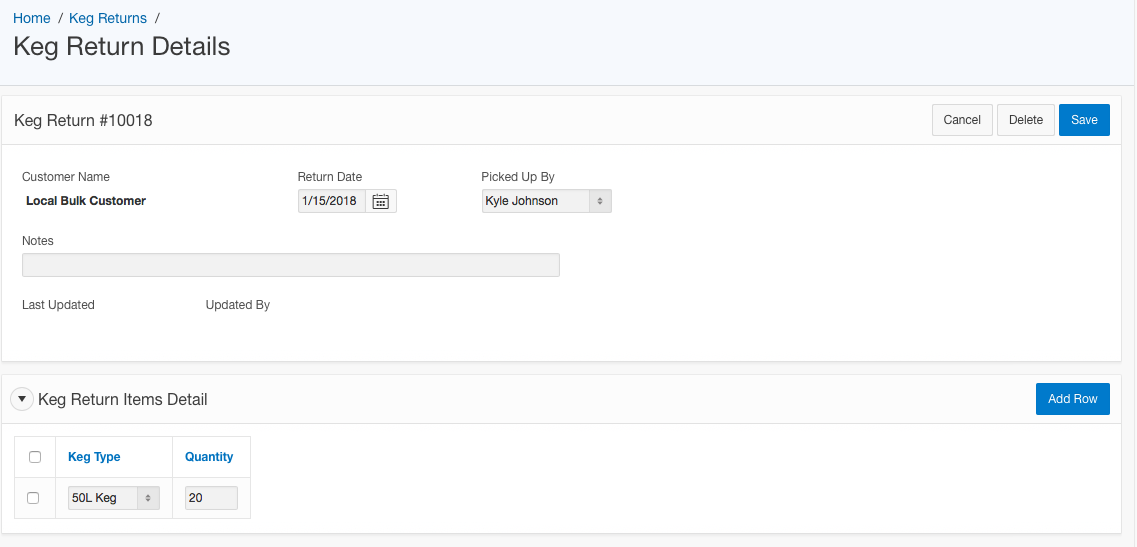The height and width of the screenshot is (547, 1137).
Task: Go to Home breadcrumb link
Action: pyautogui.click(x=32, y=18)
